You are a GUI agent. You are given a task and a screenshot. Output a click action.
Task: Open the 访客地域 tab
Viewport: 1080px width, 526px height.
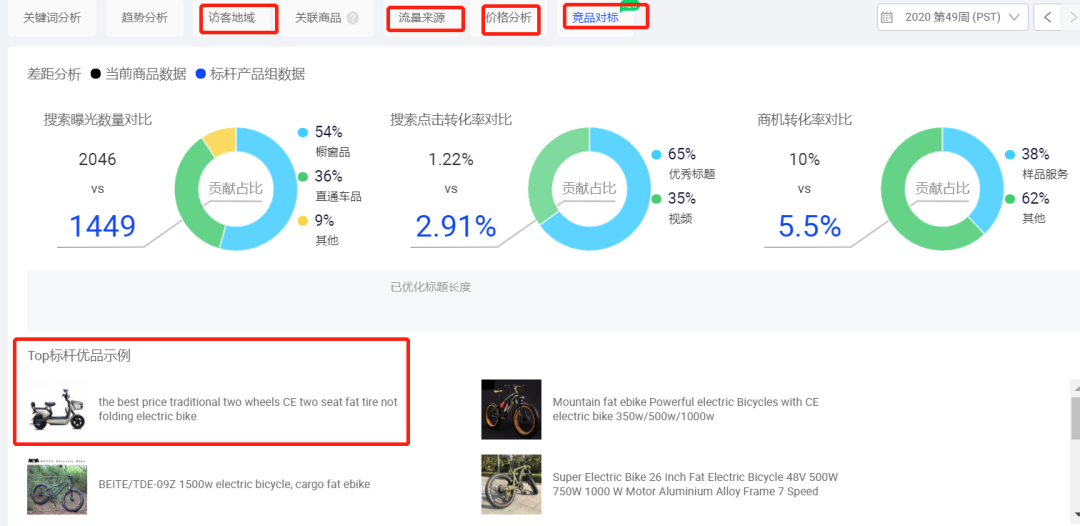coord(232,18)
